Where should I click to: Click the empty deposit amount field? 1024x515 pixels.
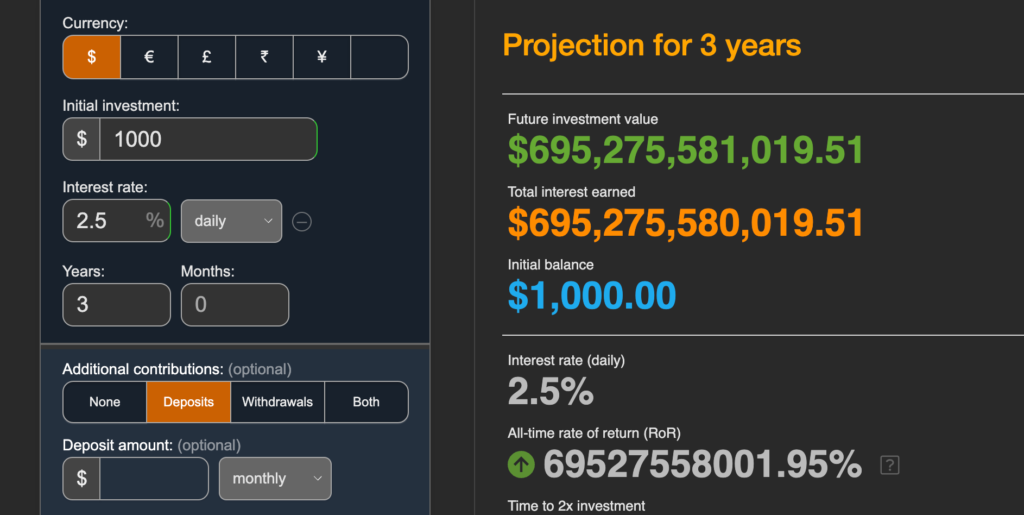pyautogui.click(x=153, y=478)
